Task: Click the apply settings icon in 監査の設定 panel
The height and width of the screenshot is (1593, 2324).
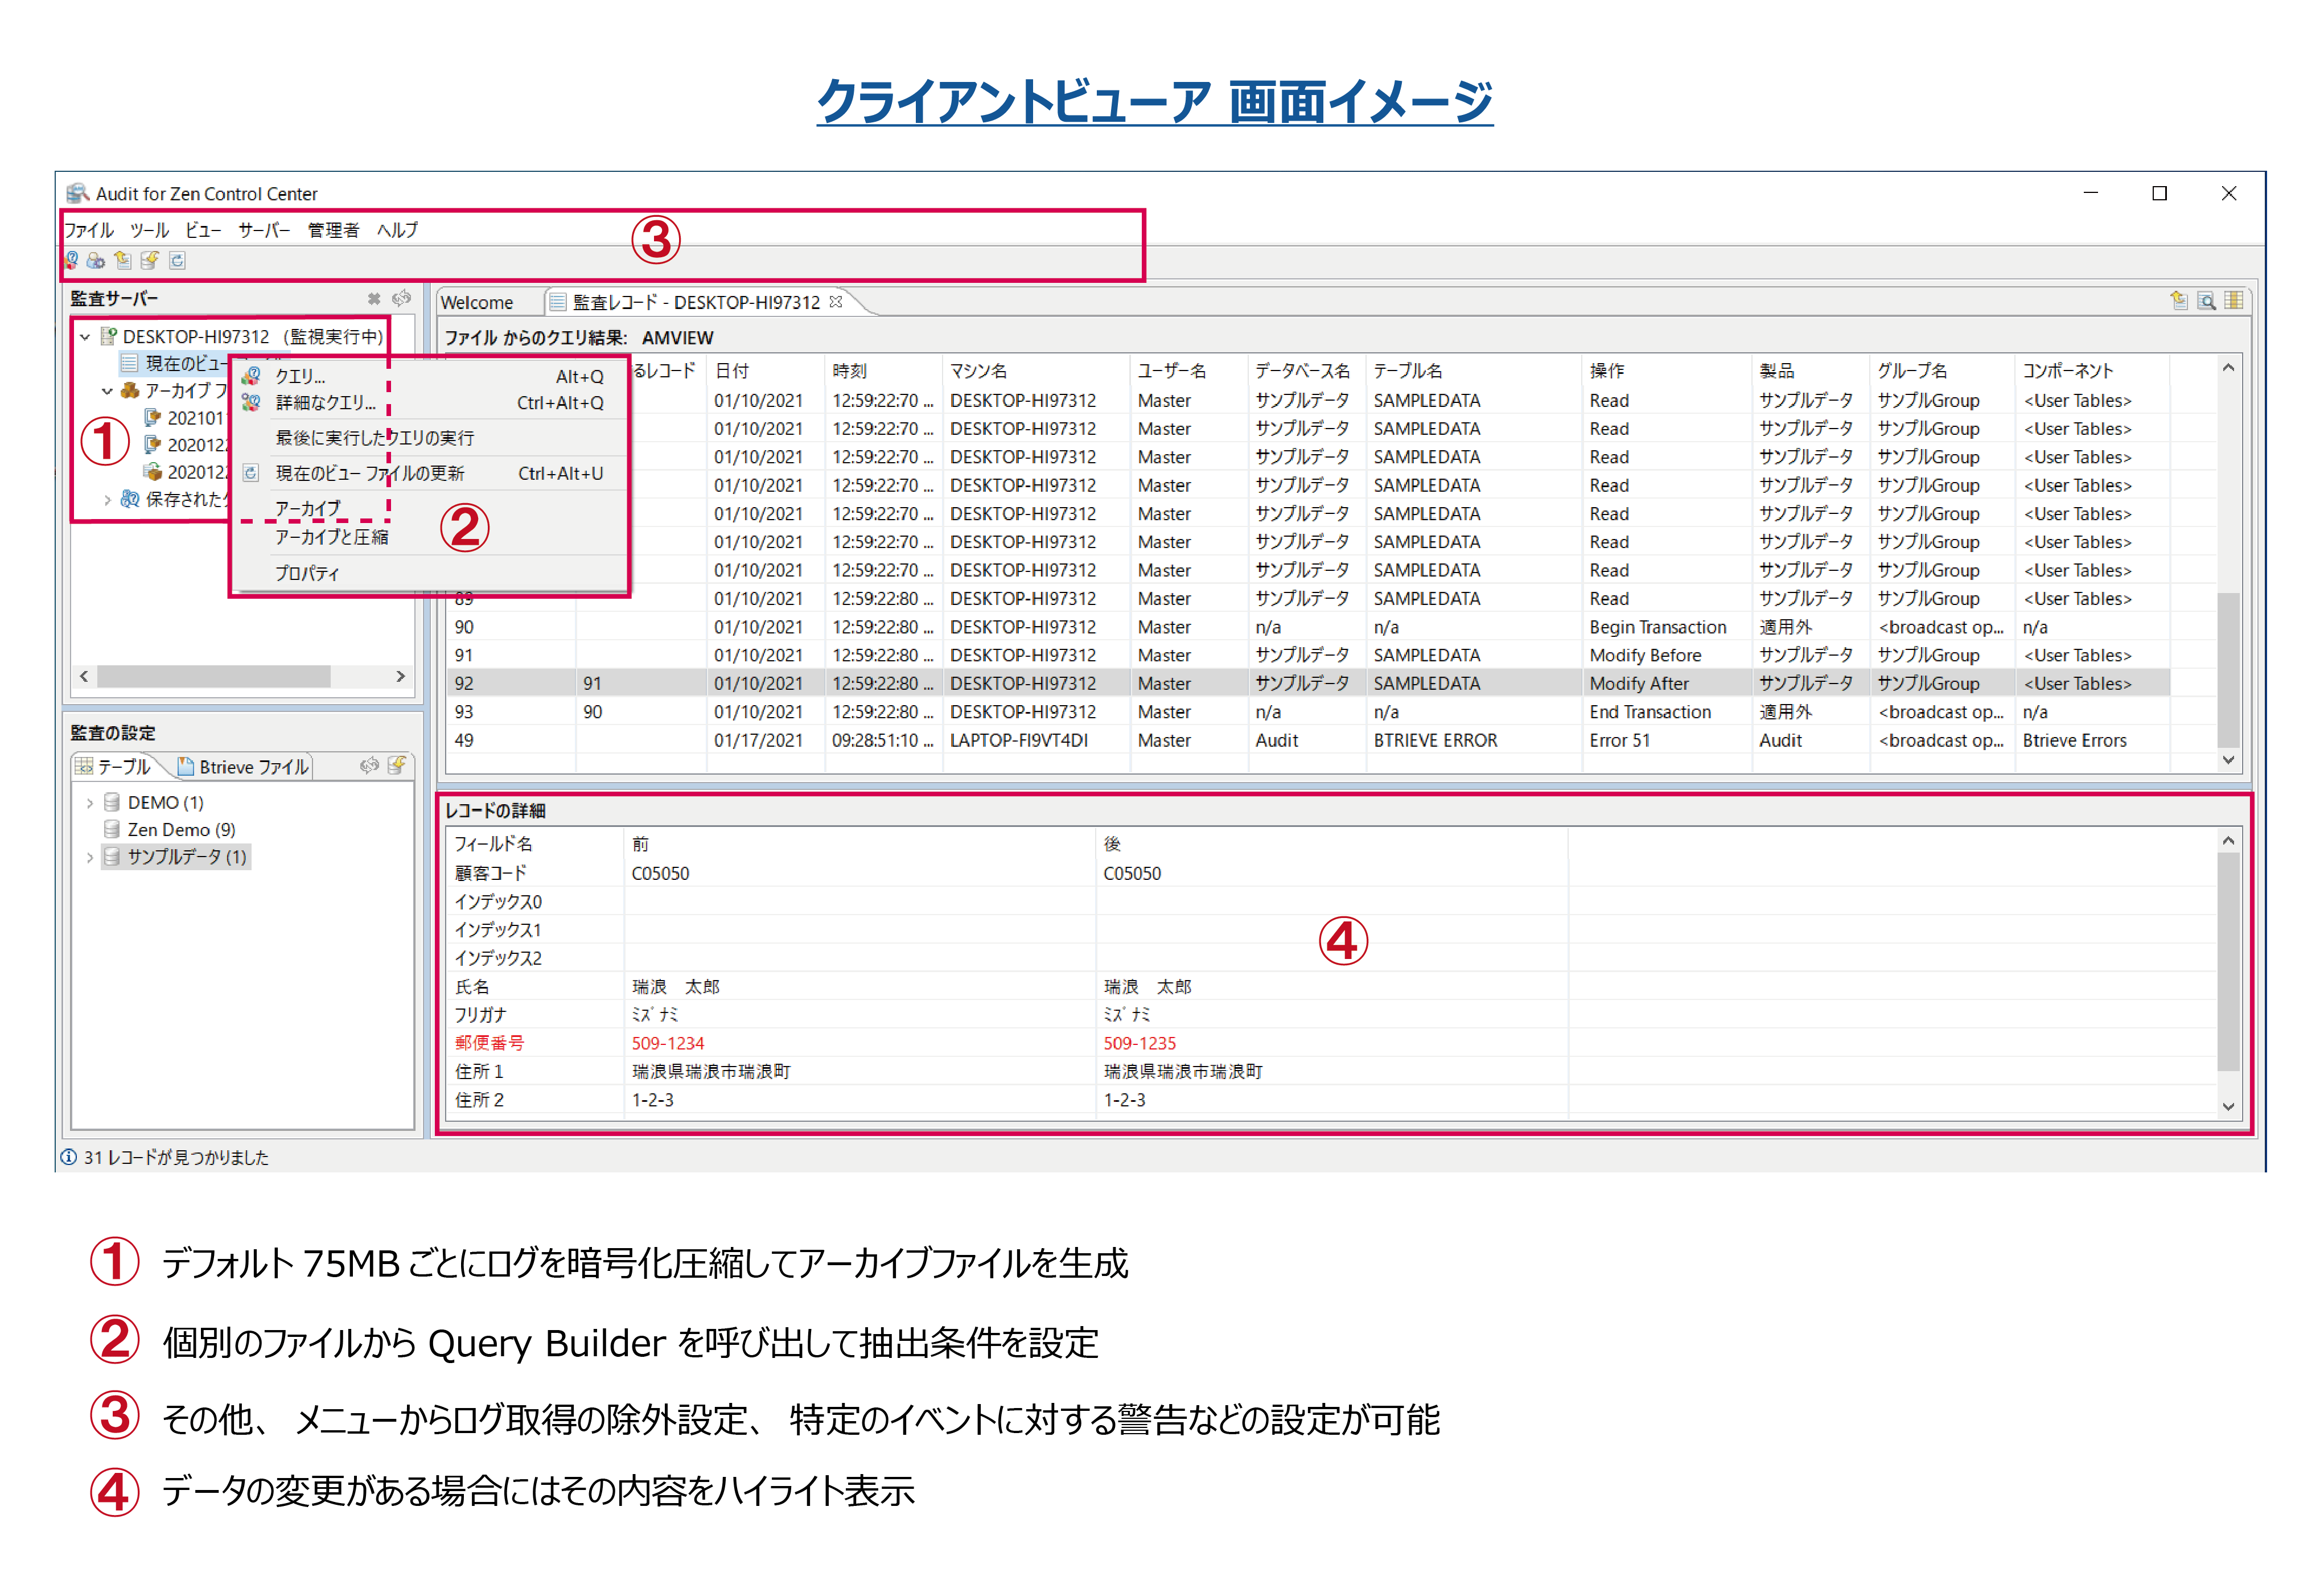Action: (x=397, y=766)
